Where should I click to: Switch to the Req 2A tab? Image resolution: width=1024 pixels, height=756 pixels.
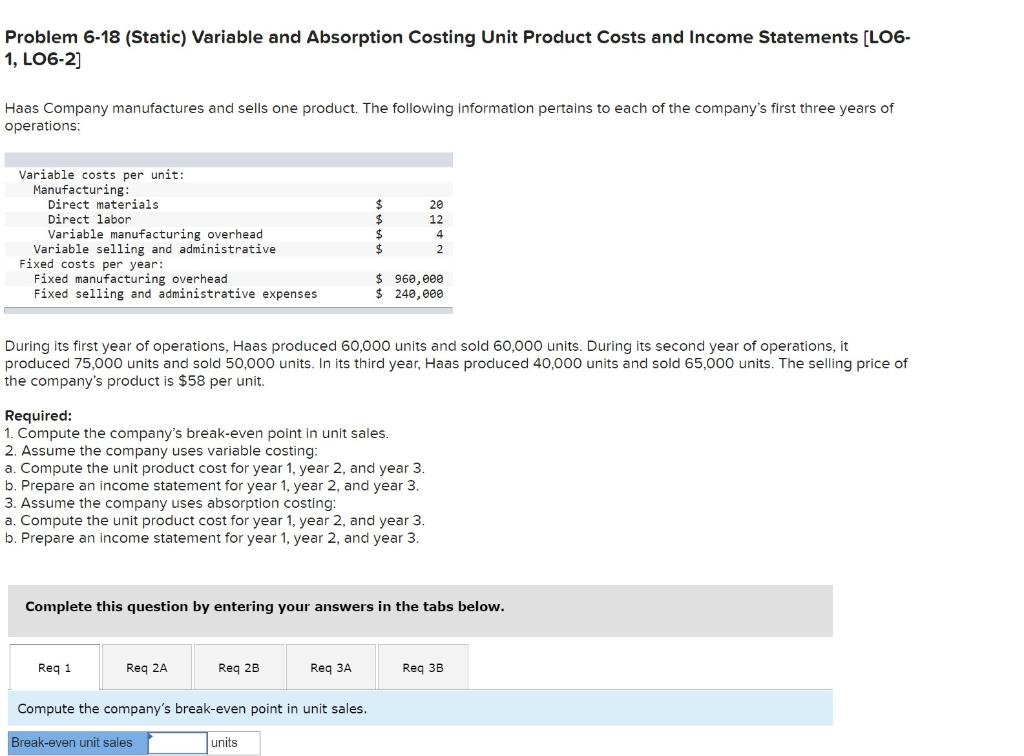click(x=146, y=667)
